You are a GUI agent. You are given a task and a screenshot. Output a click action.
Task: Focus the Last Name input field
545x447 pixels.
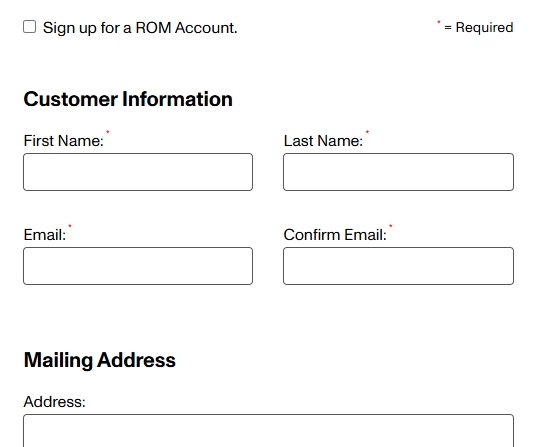[x=398, y=172]
